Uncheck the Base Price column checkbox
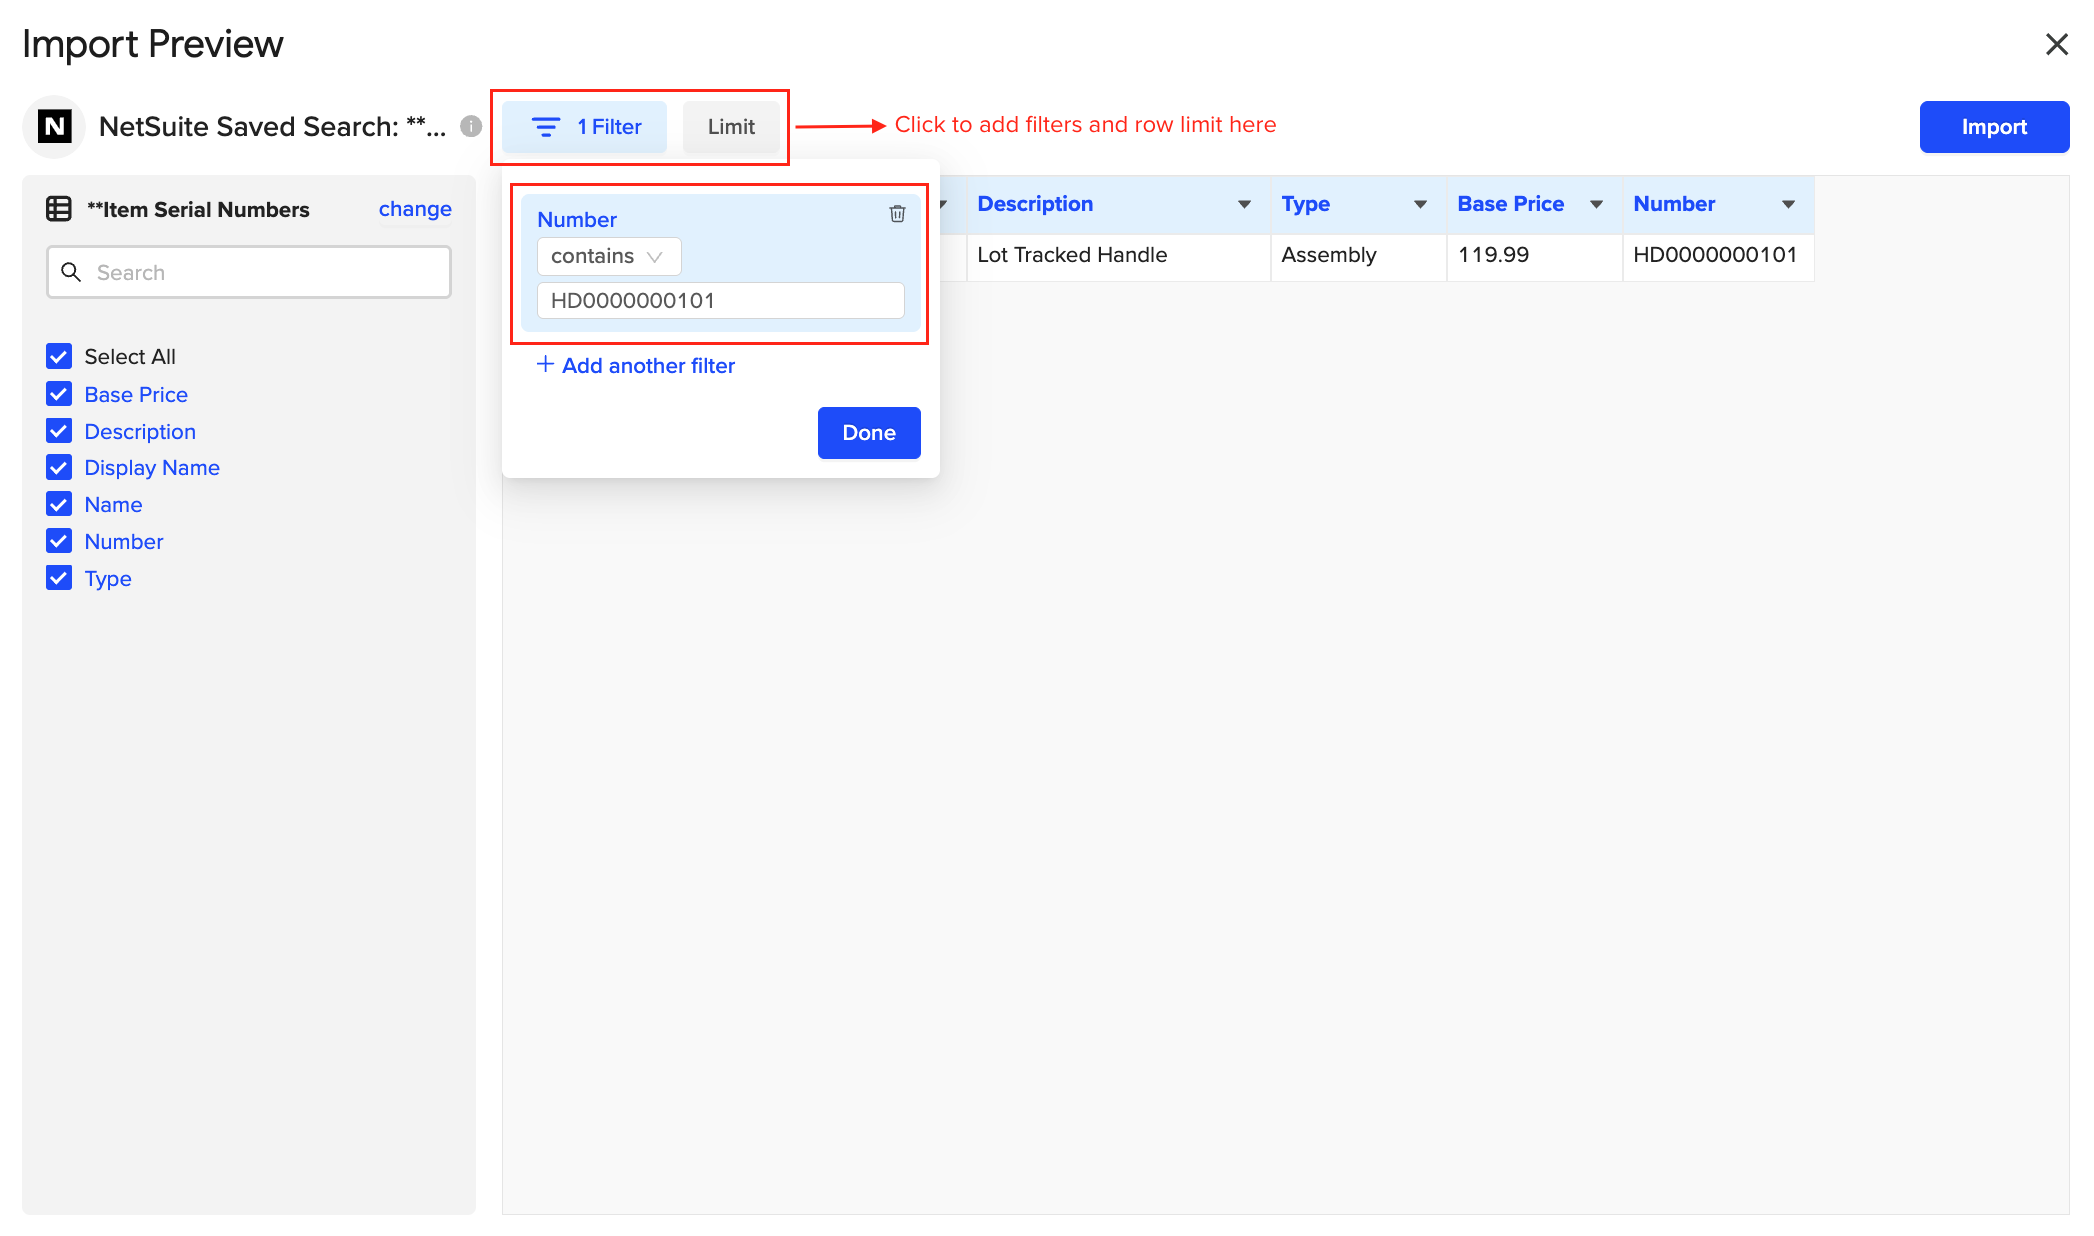This screenshot has height=1236, width=2094. (59, 394)
